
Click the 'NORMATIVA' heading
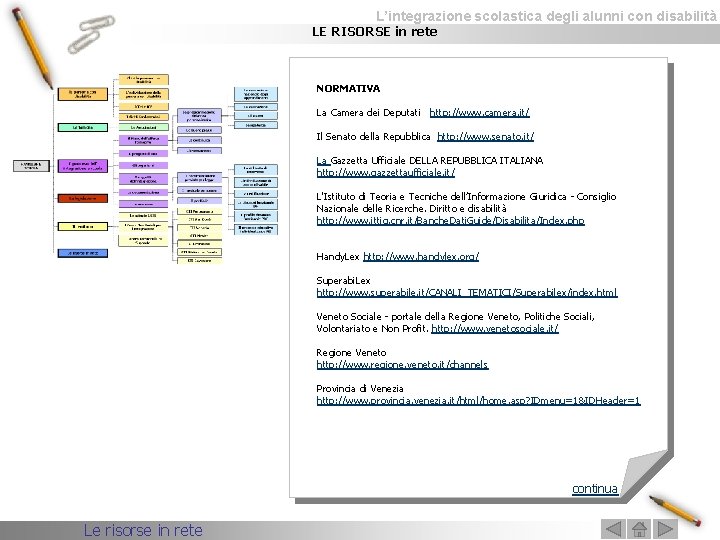[348, 89]
